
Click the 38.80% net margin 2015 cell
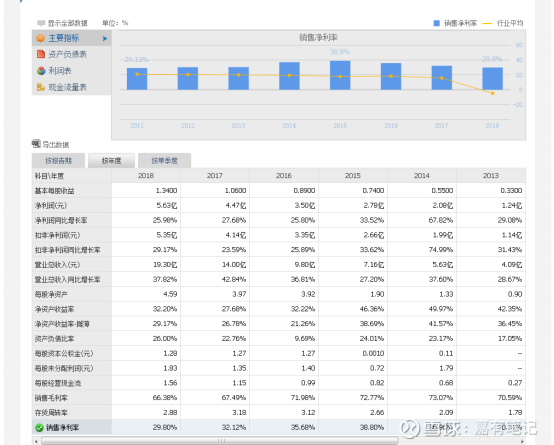coord(353,428)
